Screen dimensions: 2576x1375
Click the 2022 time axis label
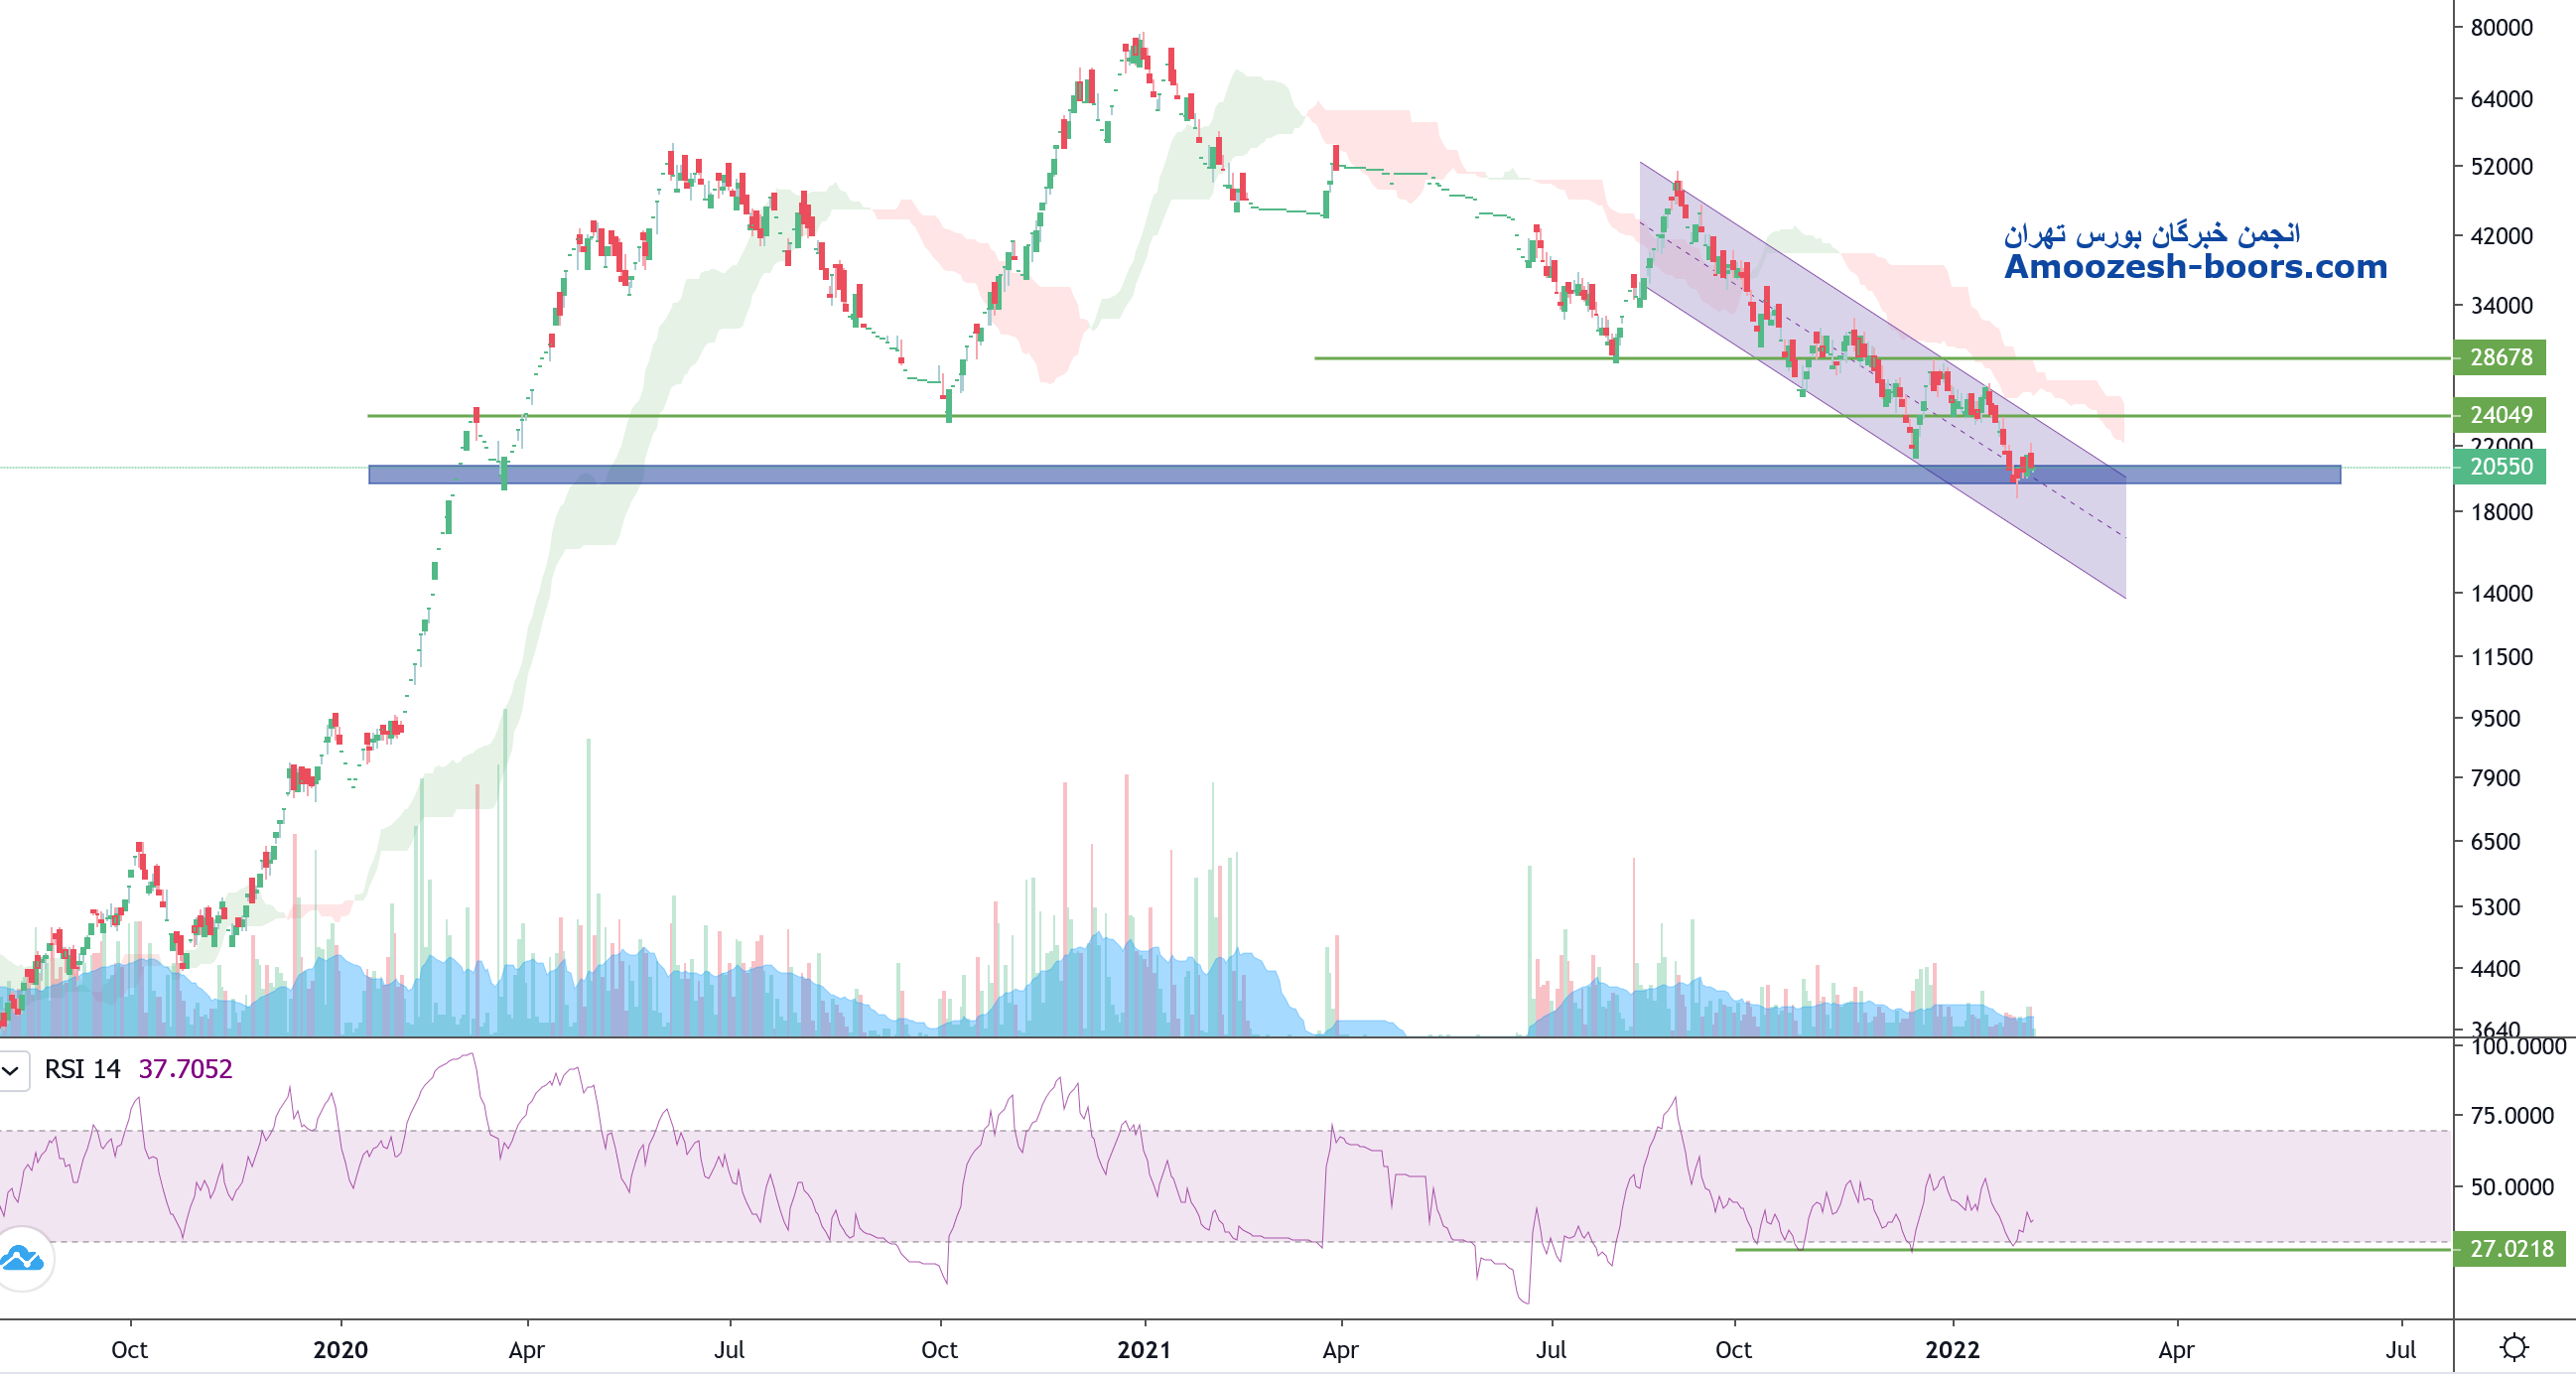click(x=1952, y=1350)
